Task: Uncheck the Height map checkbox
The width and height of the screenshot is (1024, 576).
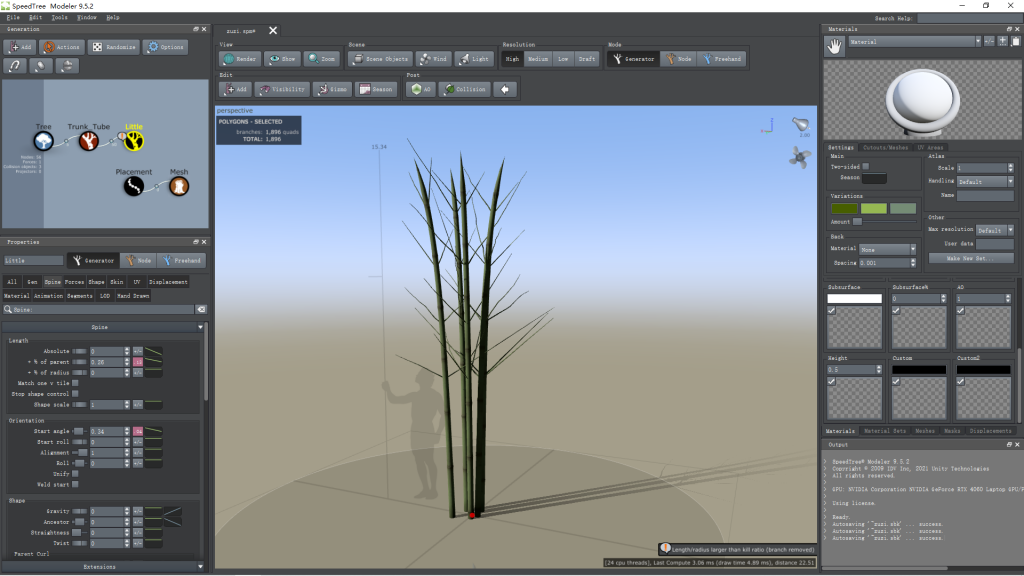Action: (831, 381)
